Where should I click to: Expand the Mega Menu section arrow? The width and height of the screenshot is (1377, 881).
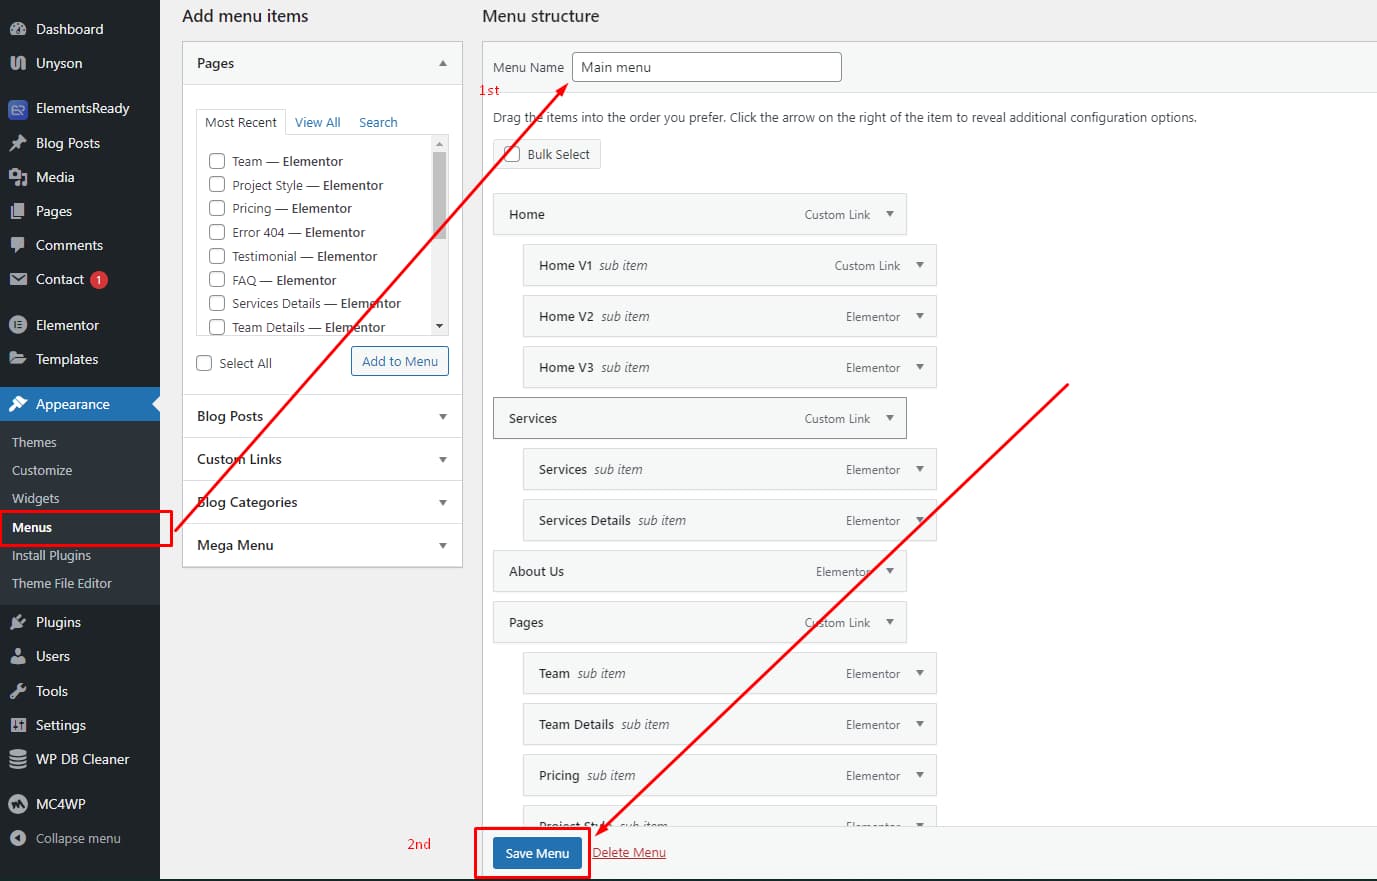pyautogui.click(x=442, y=546)
